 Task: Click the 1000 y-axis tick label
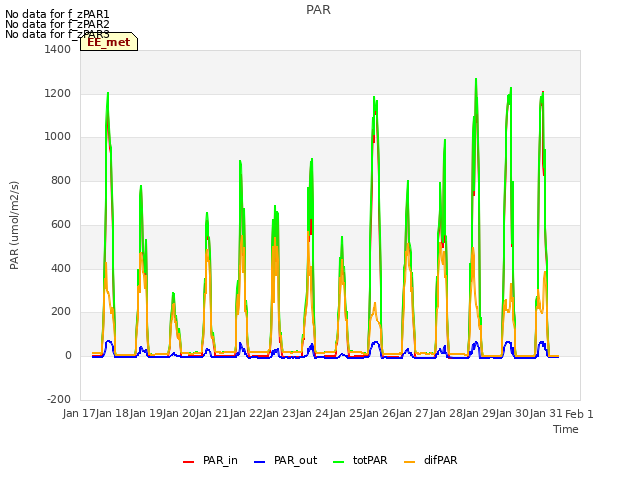click(58, 137)
